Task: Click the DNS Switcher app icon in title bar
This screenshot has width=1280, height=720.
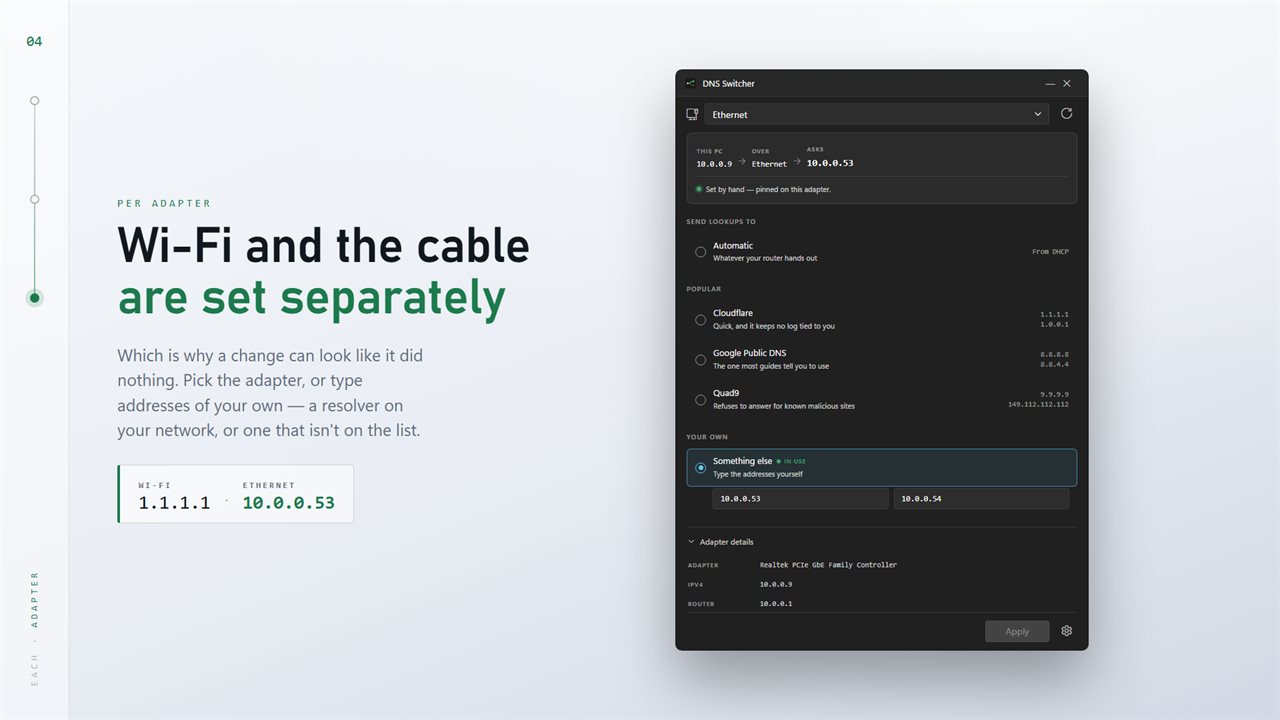Action: pos(691,84)
